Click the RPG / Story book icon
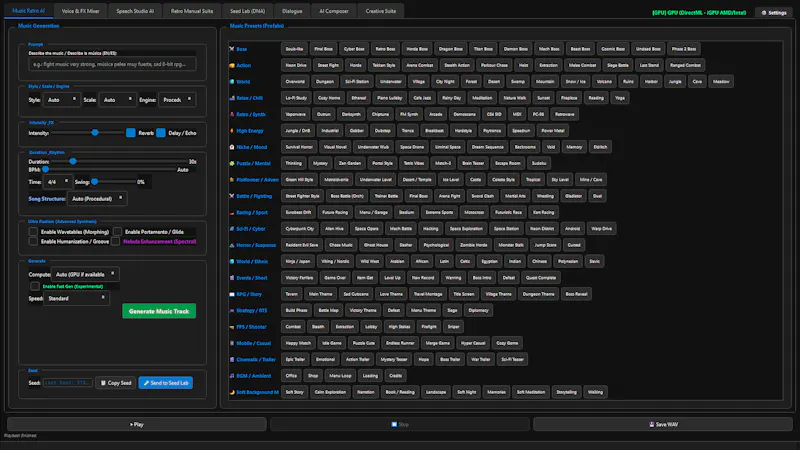800x450 pixels. tap(232, 294)
